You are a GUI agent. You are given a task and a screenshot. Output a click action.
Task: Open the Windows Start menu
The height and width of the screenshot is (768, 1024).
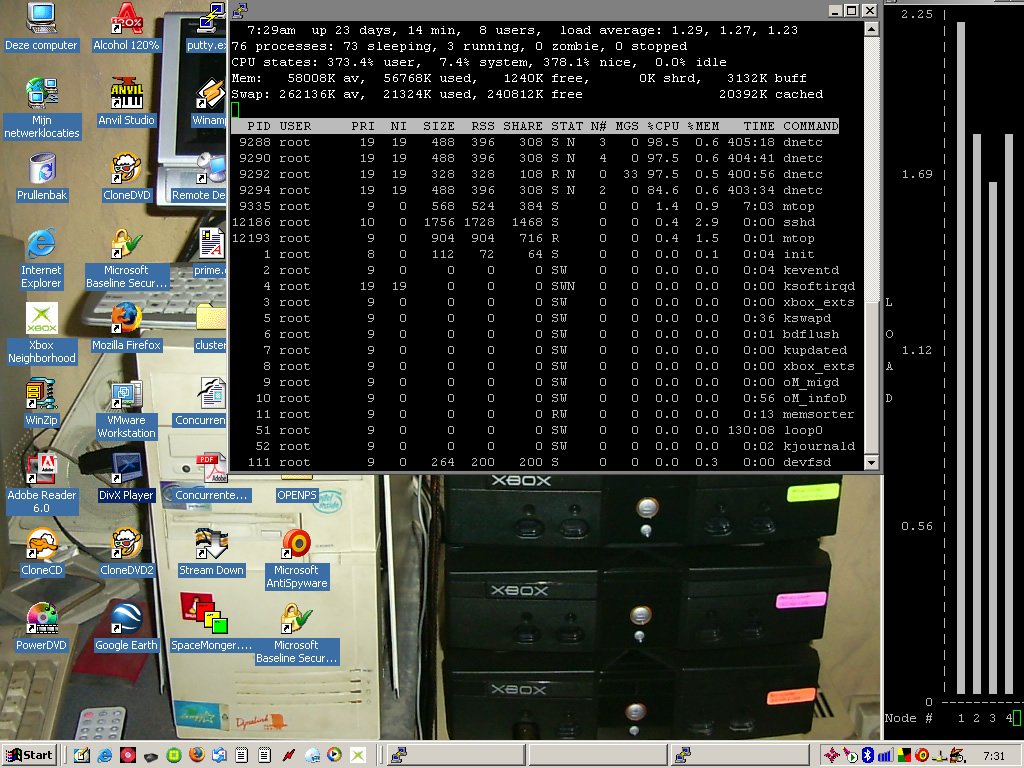pyautogui.click(x=29, y=755)
